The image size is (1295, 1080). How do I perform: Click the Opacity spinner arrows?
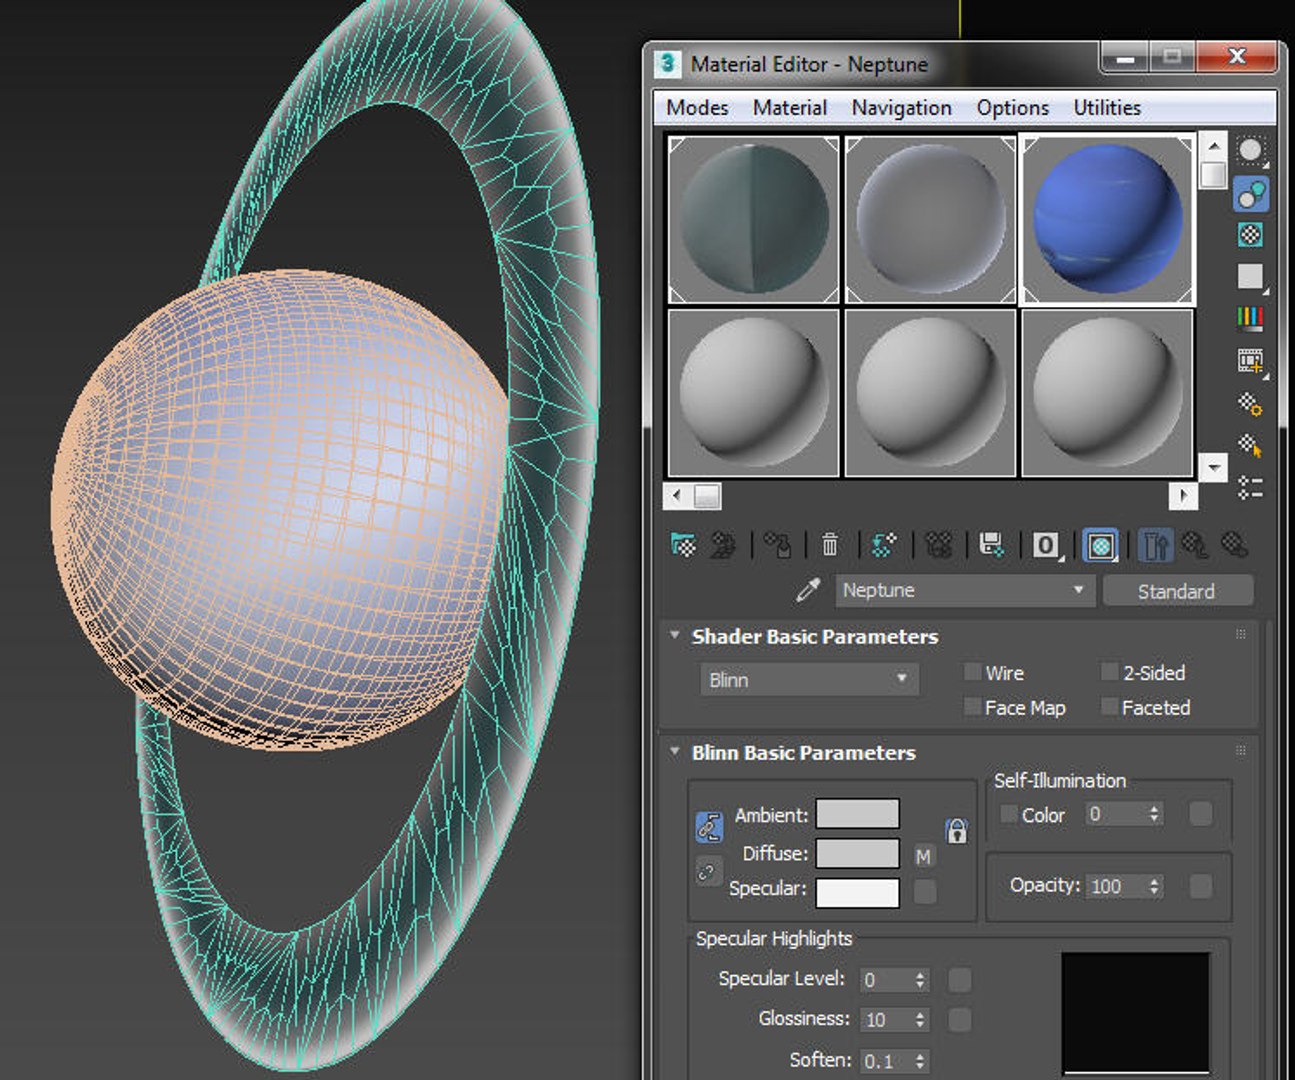1154,886
